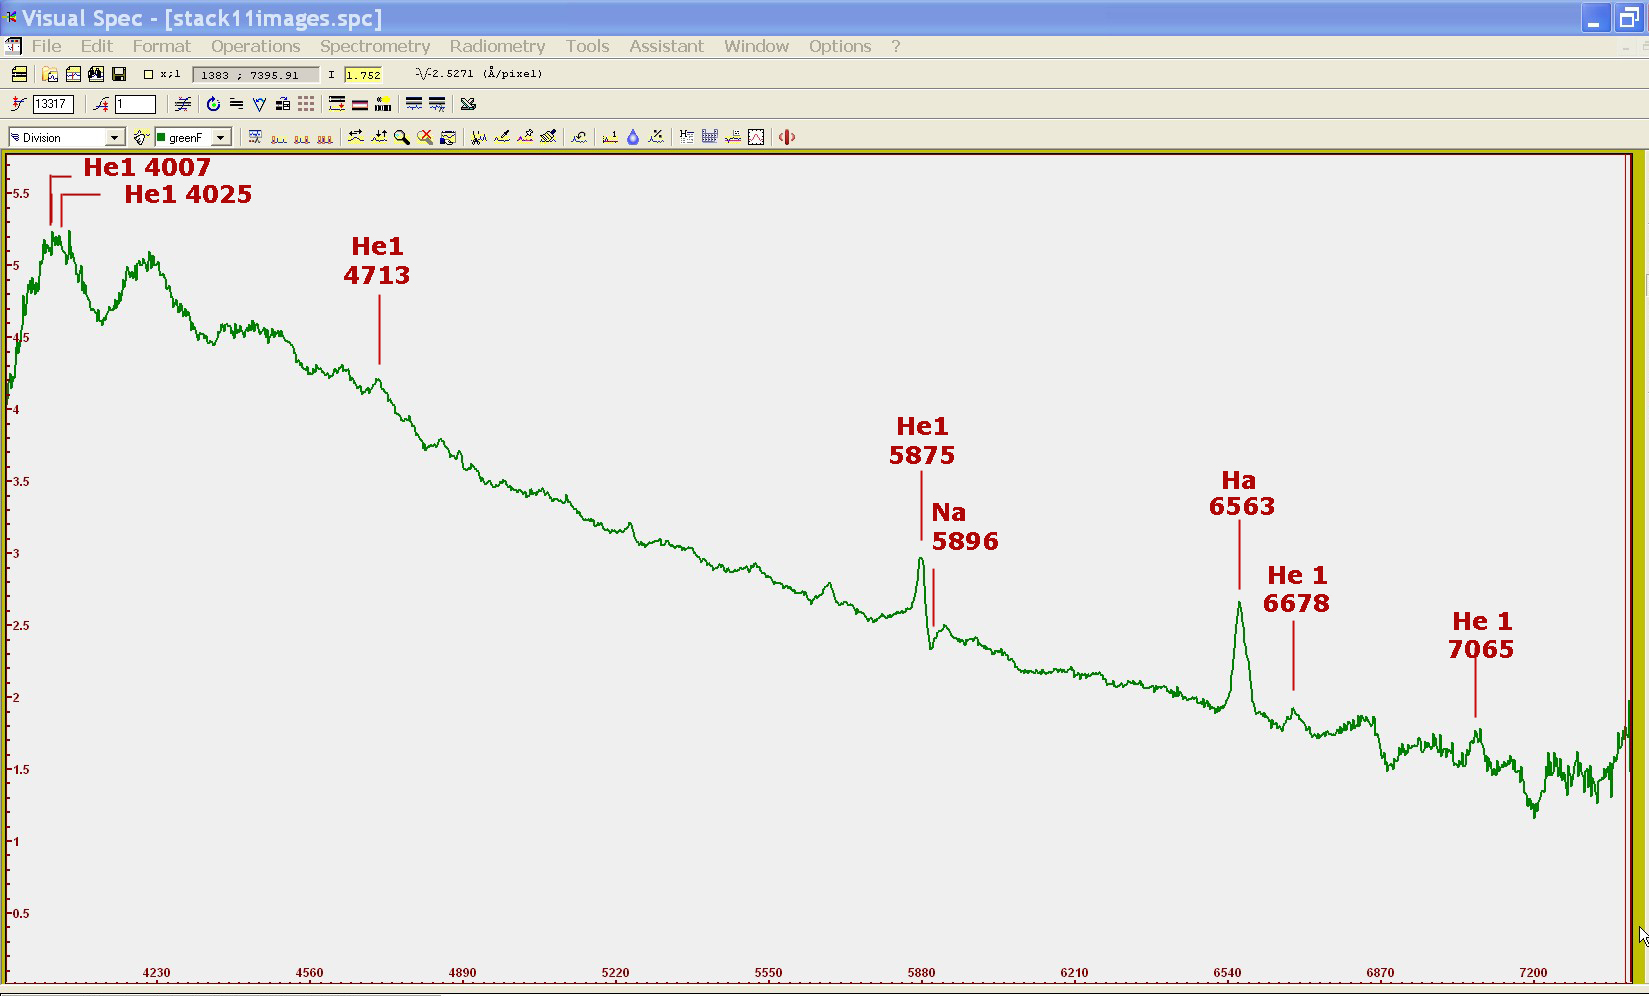Click the zoom reset red X icon

tap(425, 137)
